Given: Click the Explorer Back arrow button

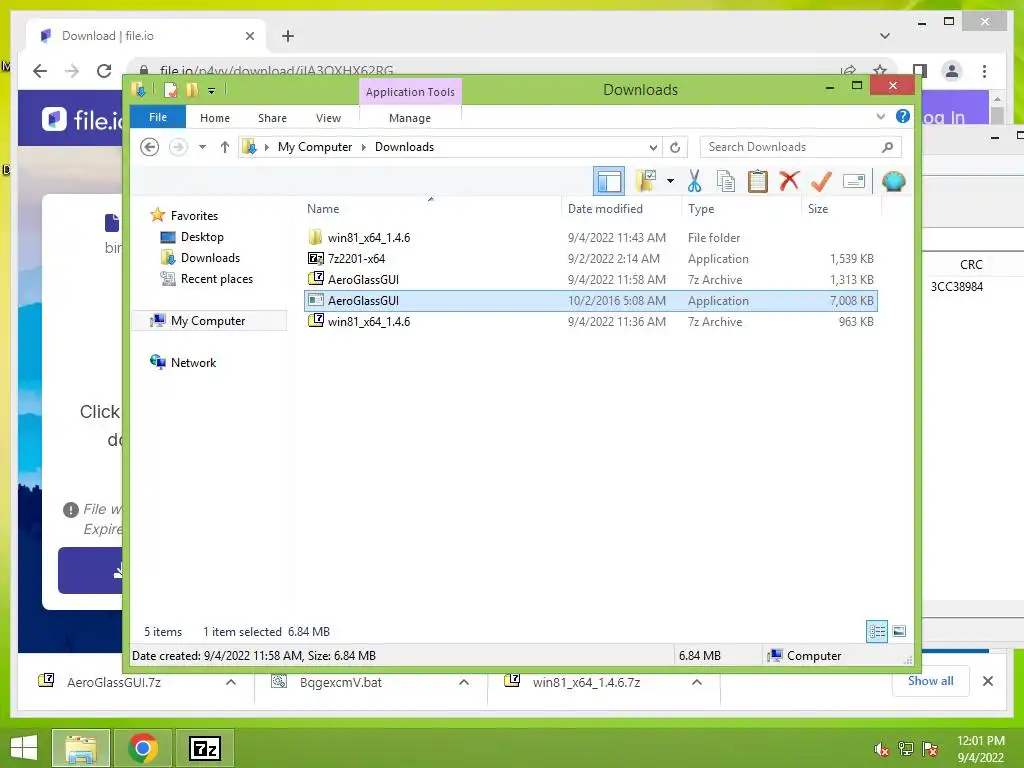Looking at the screenshot, I should click(150, 147).
